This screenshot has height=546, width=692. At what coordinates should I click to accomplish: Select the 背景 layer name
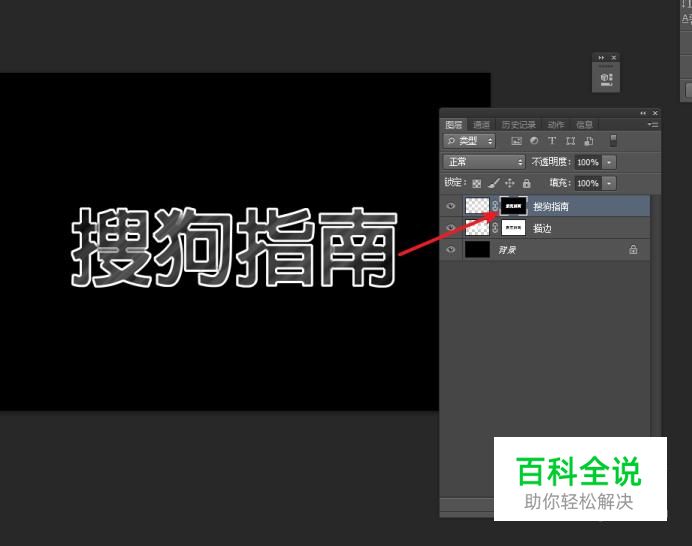coord(507,250)
